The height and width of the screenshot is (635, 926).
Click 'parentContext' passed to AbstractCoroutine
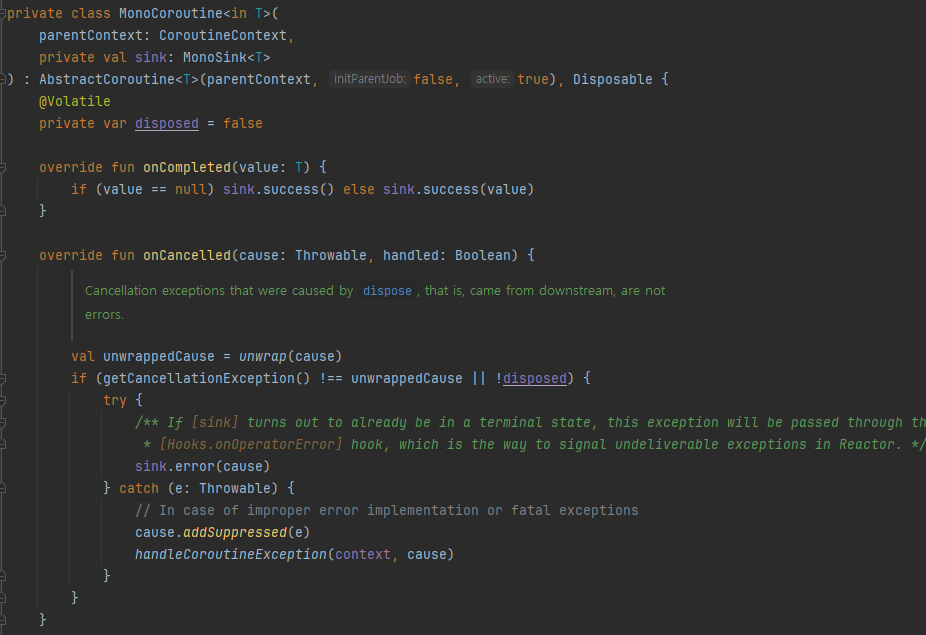click(x=259, y=79)
